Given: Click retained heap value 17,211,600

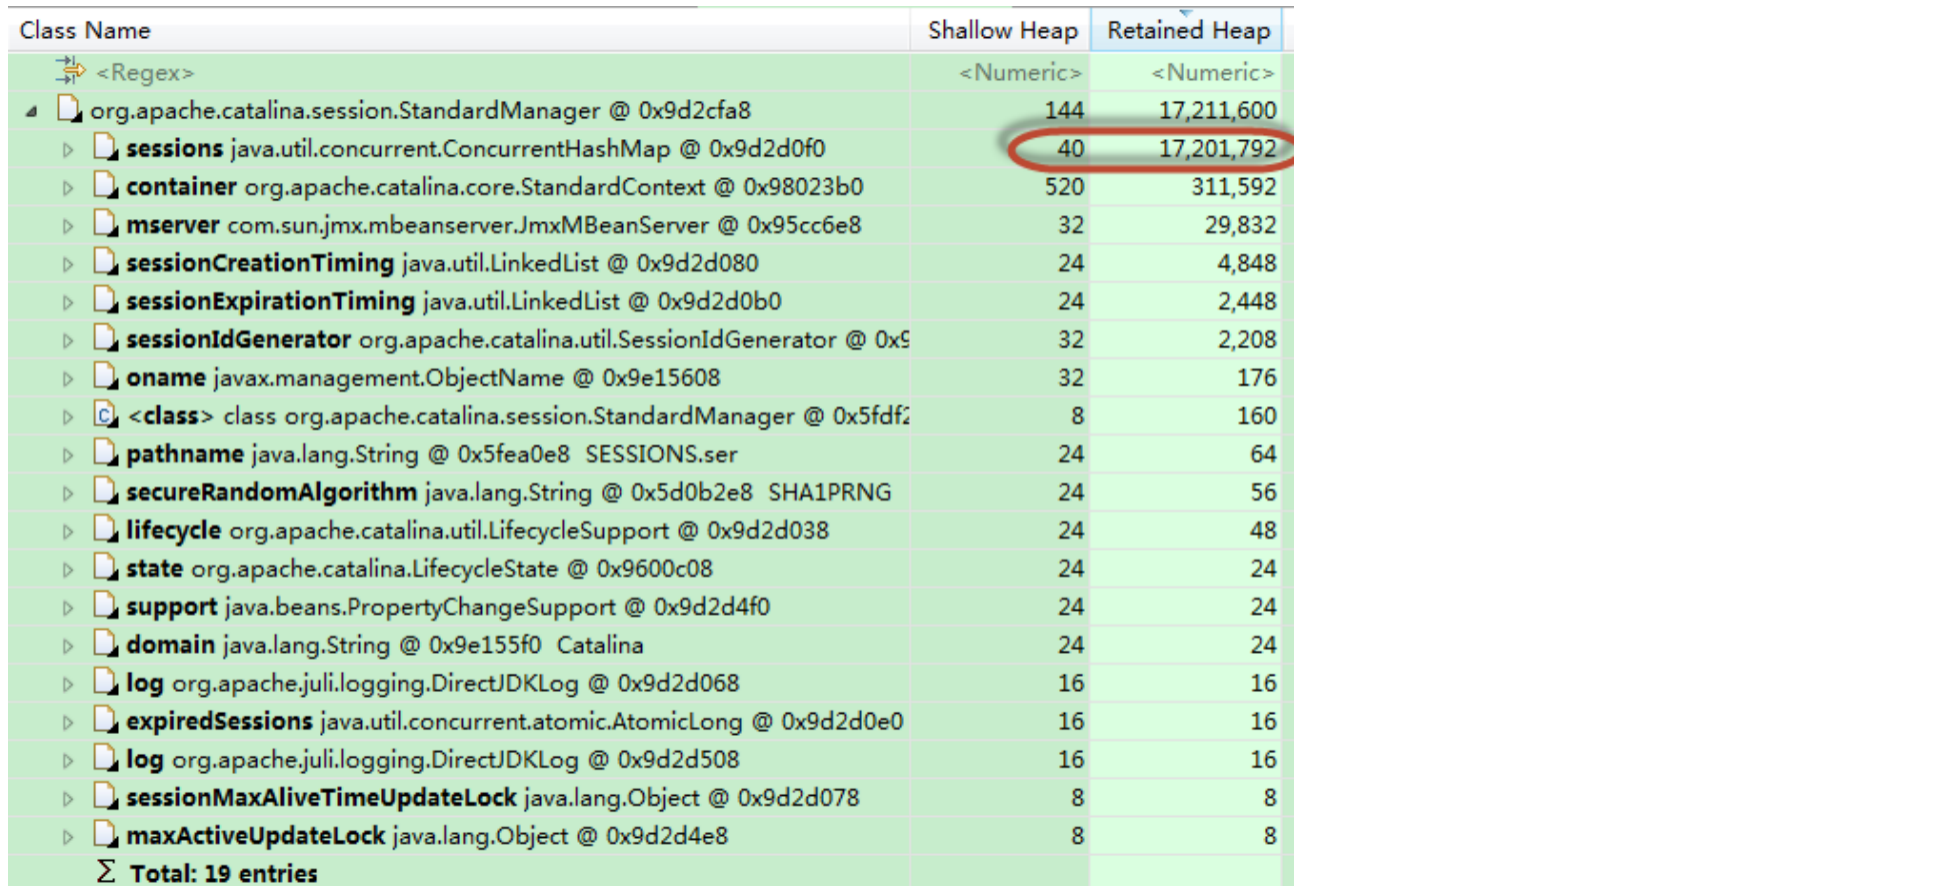Looking at the screenshot, I should pyautogui.click(x=1217, y=111).
